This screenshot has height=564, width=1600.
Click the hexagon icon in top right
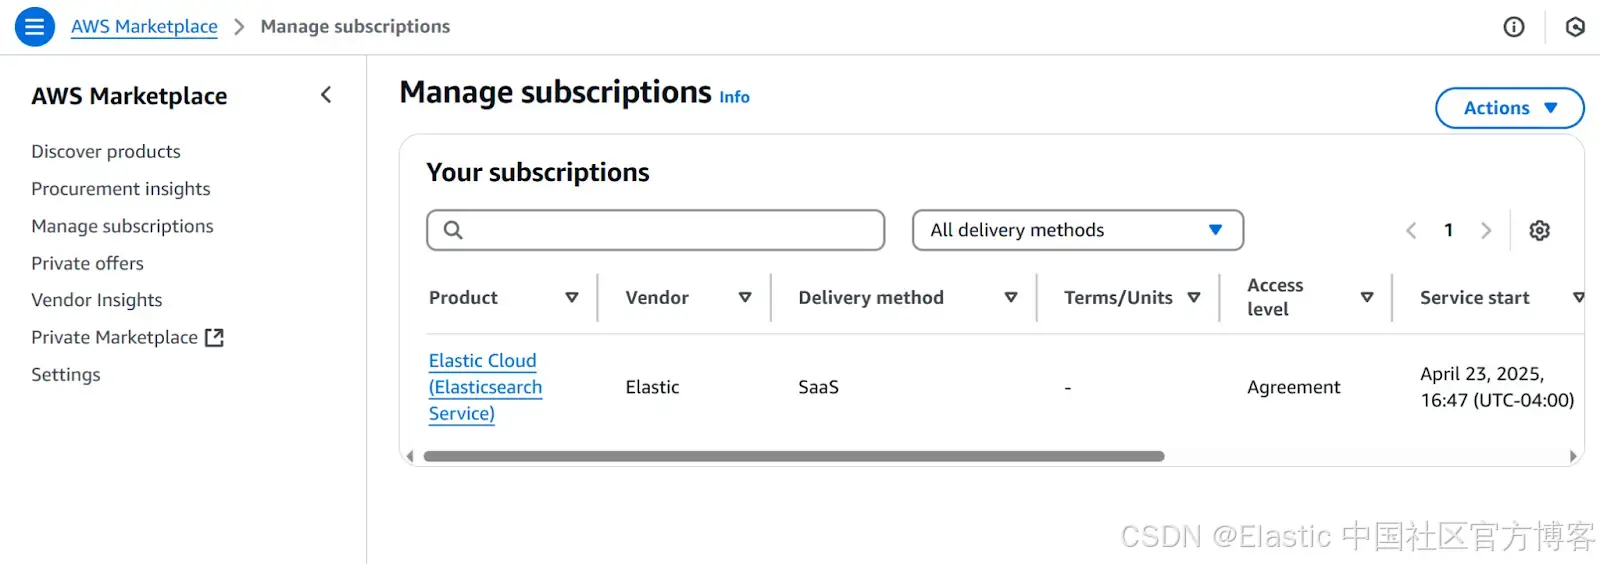pos(1575,27)
